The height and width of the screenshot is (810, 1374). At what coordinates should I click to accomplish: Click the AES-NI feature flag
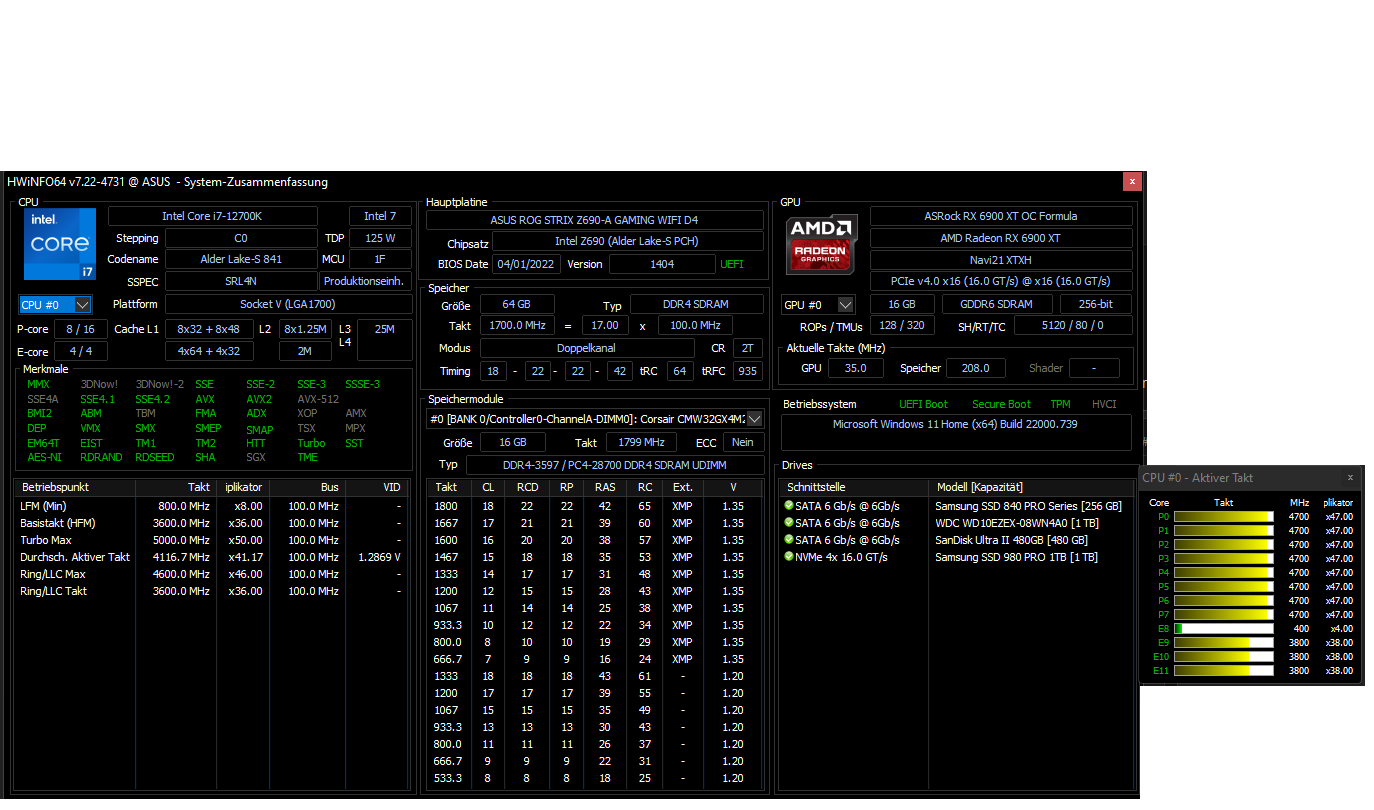[x=44, y=458]
